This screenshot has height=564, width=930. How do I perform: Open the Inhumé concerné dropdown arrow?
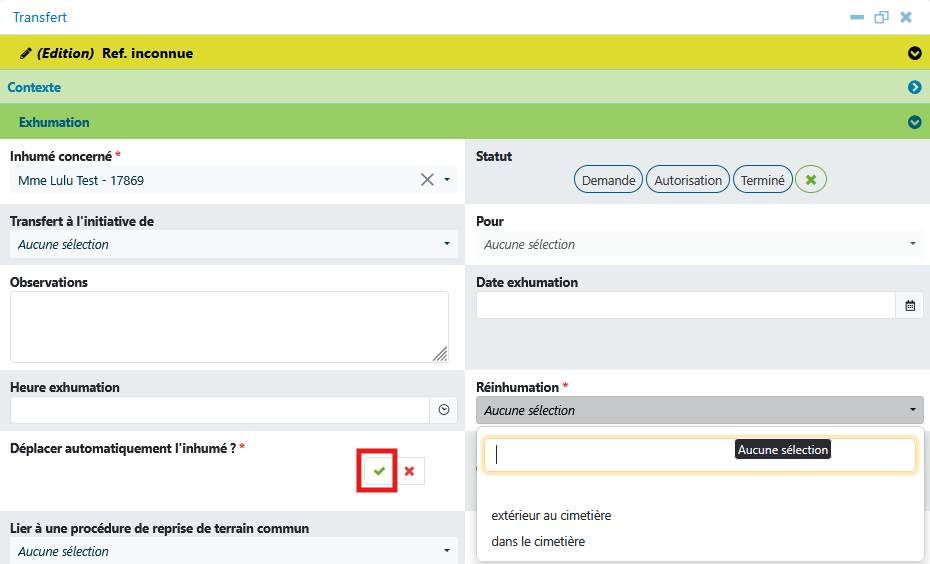447,180
